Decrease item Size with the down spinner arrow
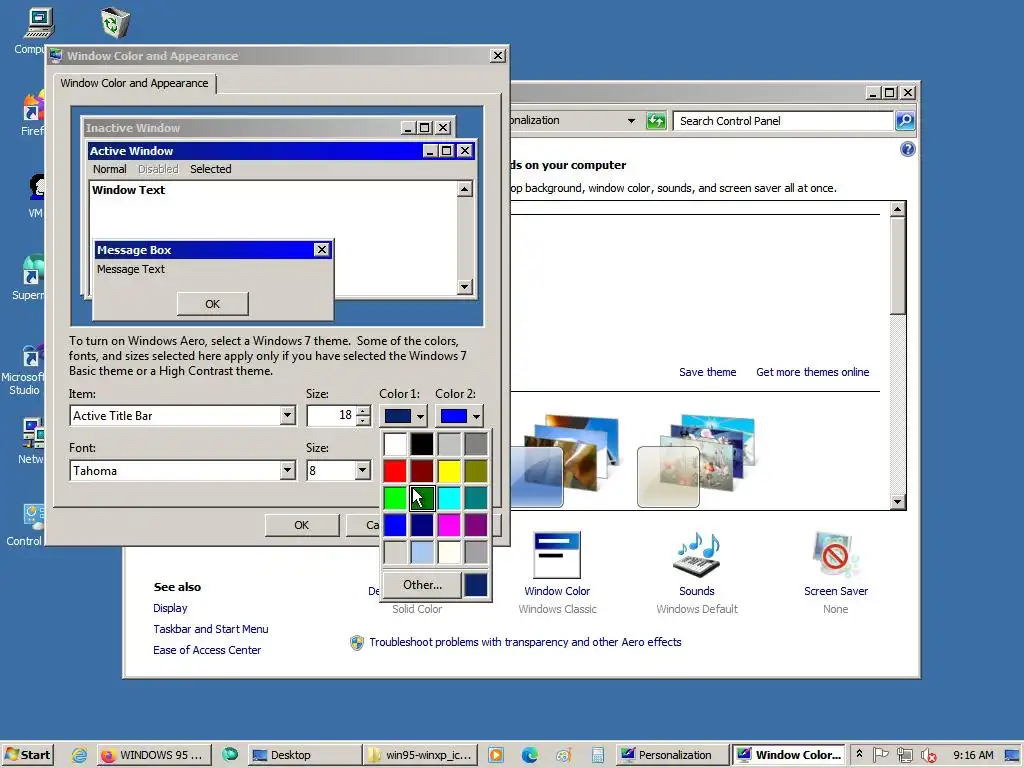This screenshot has height=768, width=1024. click(x=363, y=421)
